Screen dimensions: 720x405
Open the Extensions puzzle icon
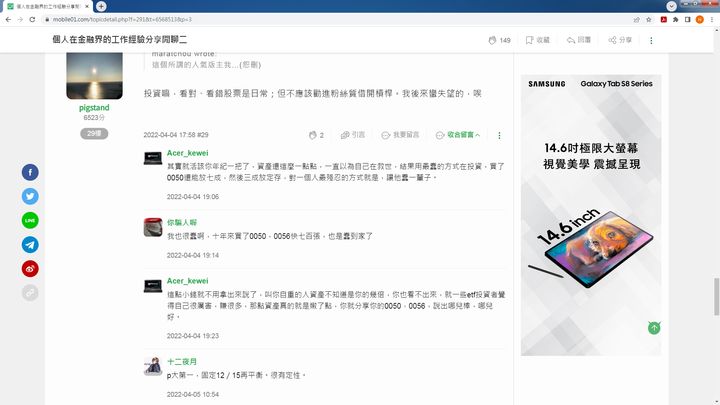(x=675, y=19)
